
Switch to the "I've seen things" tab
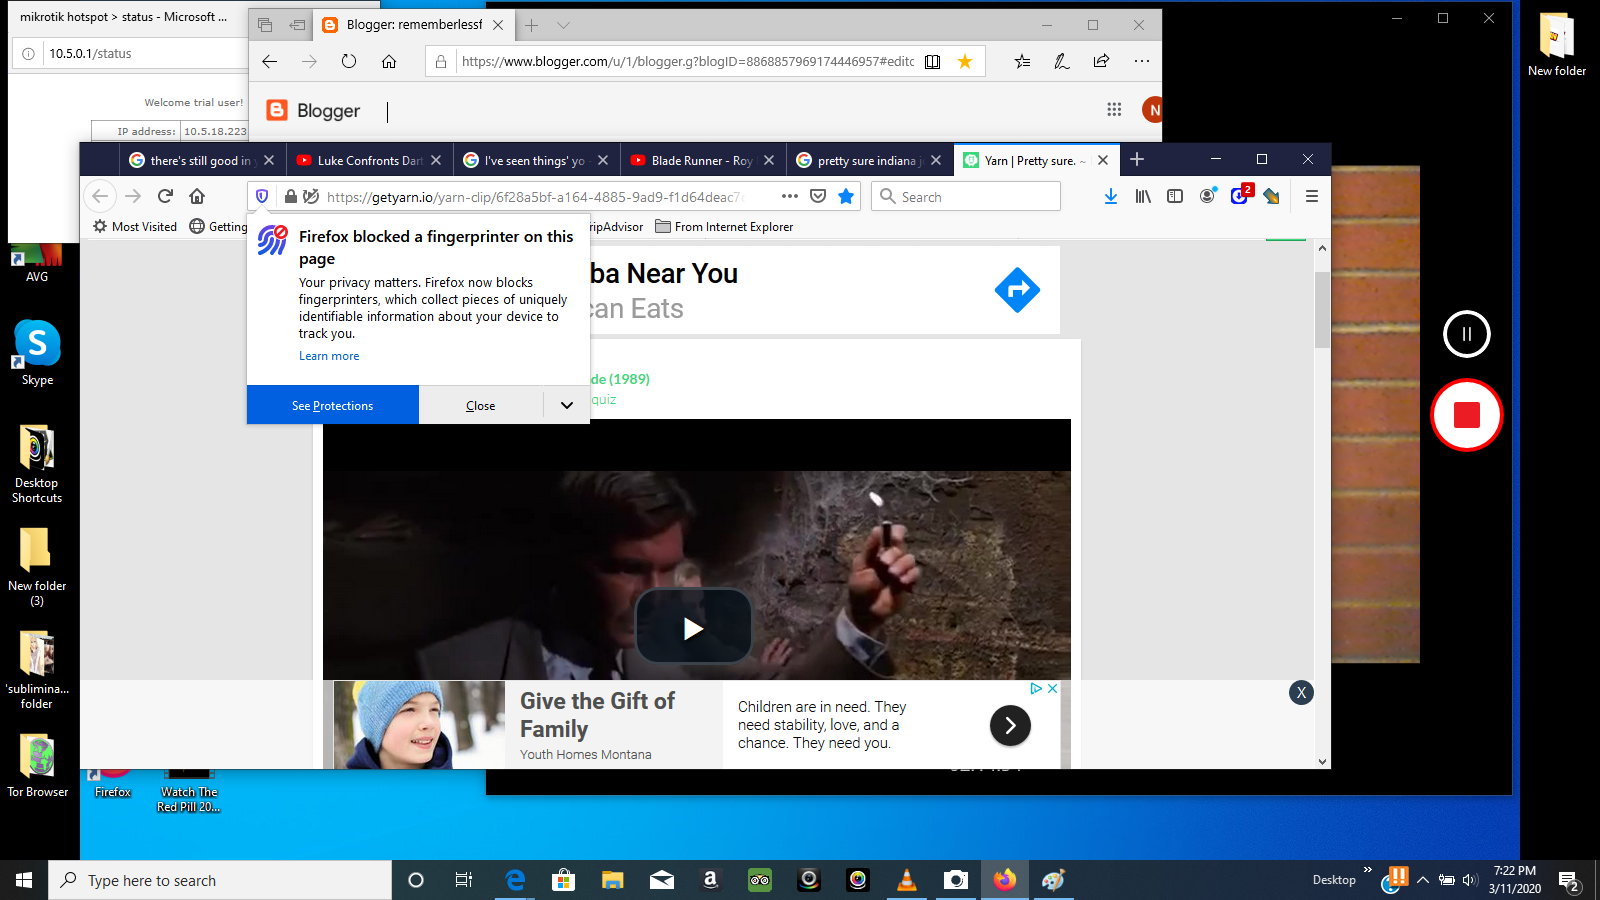pyautogui.click(x=536, y=160)
